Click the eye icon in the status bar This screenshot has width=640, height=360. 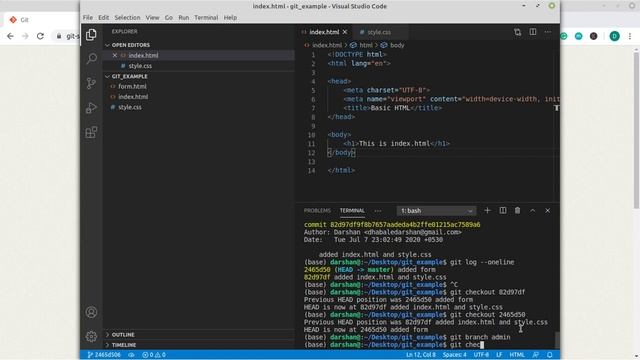pyautogui.click(x=131, y=355)
